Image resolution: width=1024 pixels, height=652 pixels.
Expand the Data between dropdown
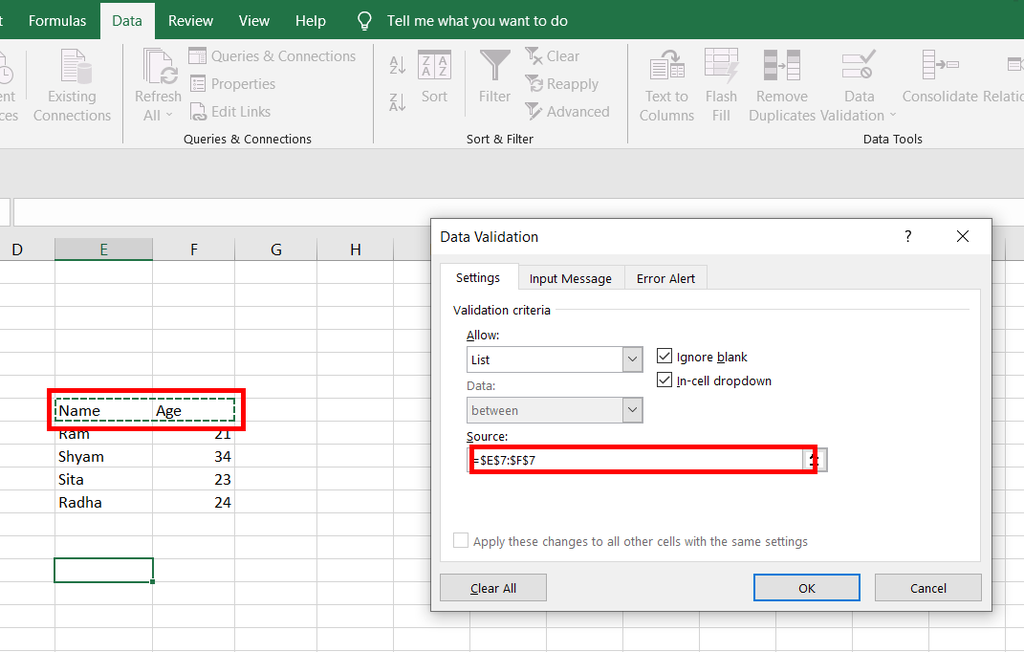(x=632, y=410)
